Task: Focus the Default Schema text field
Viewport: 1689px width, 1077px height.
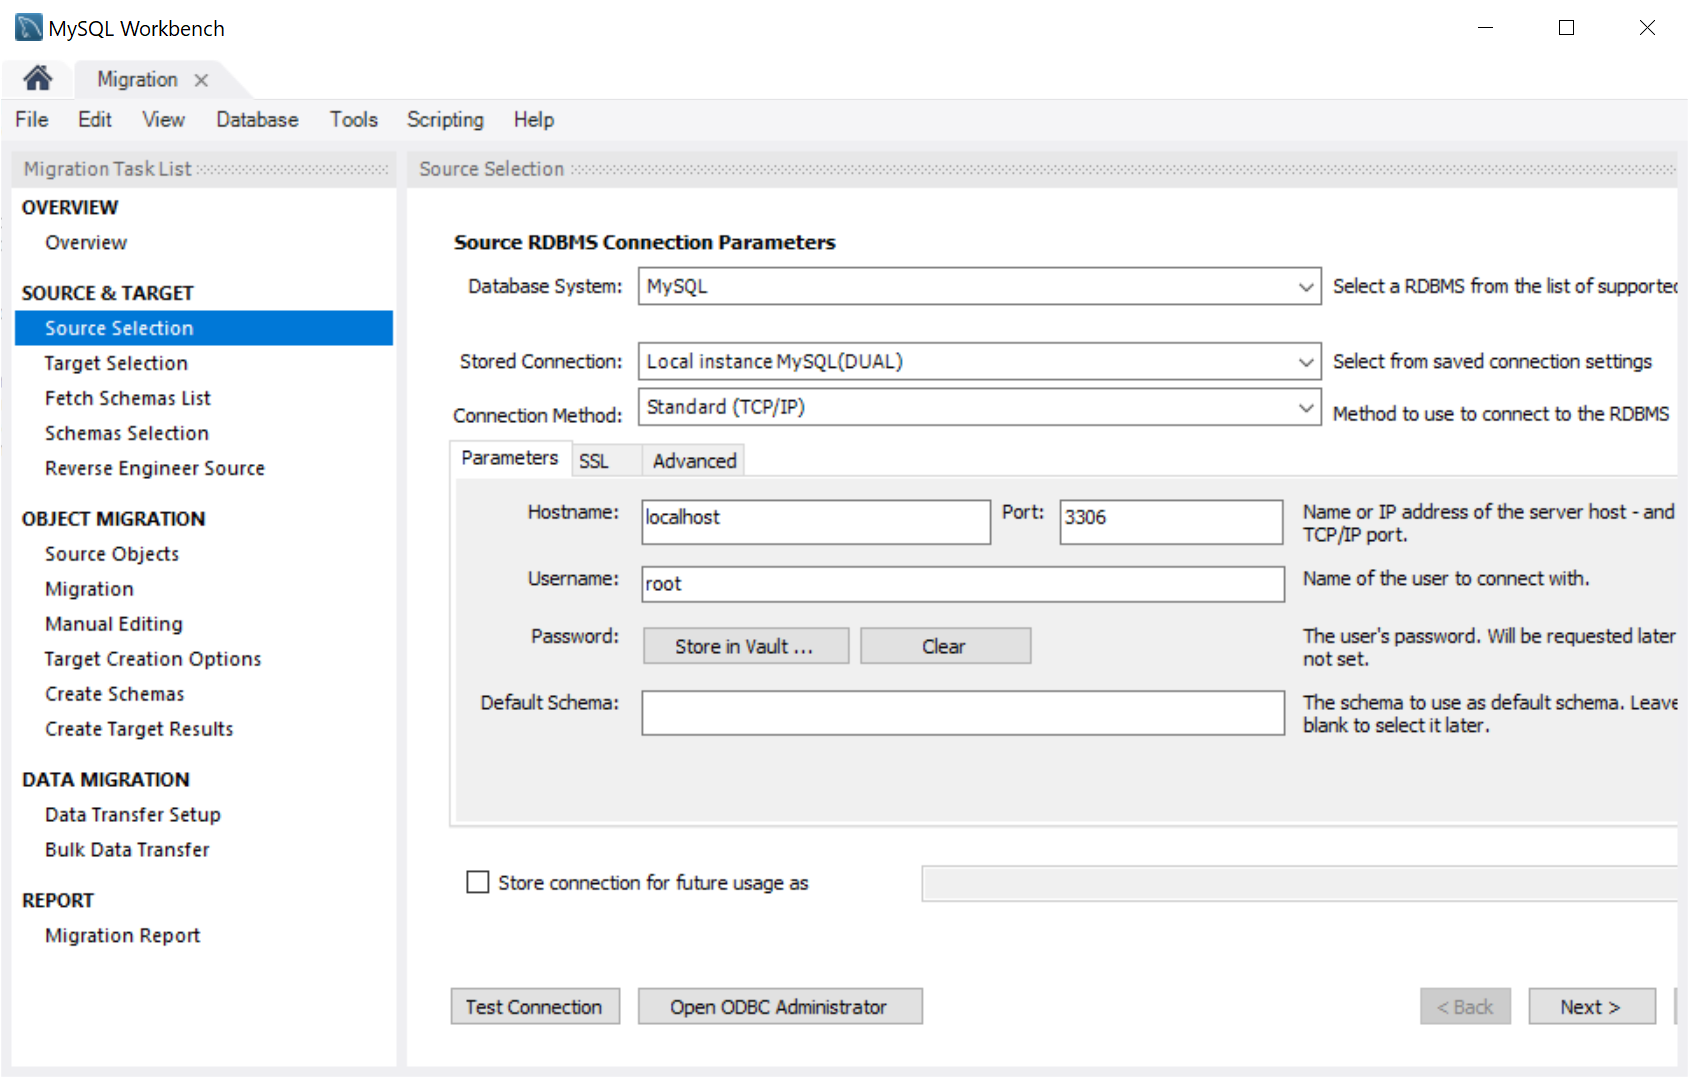Action: tap(962, 713)
